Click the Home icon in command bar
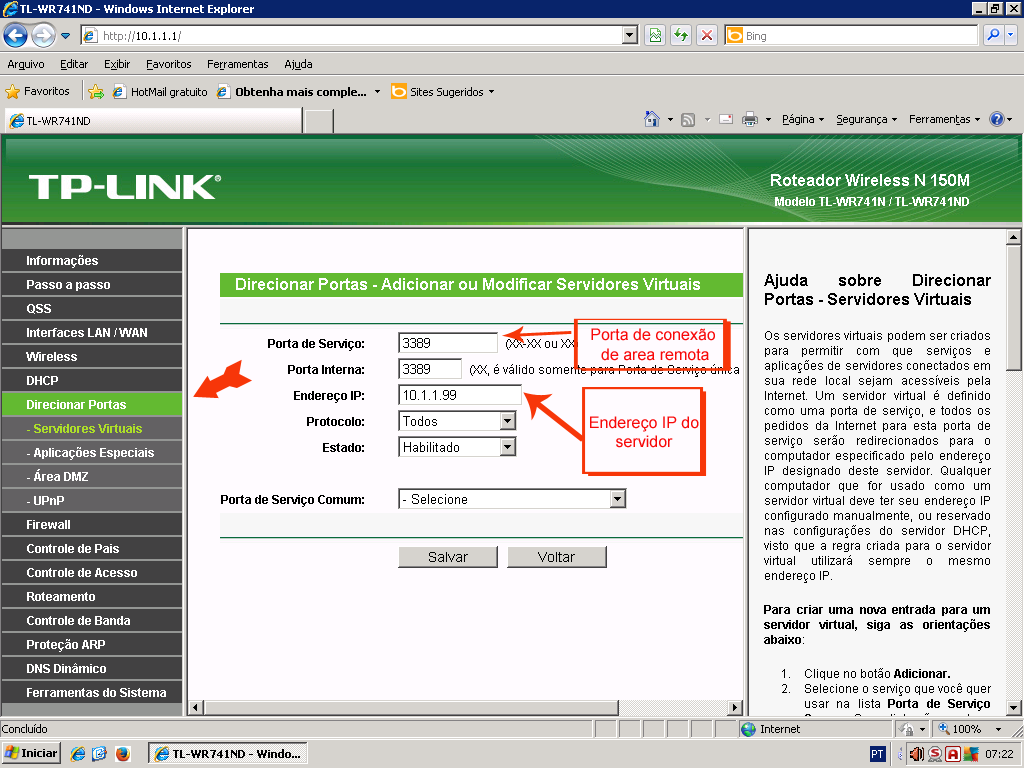This screenshot has height=768, width=1024. [x=652, y=120]
